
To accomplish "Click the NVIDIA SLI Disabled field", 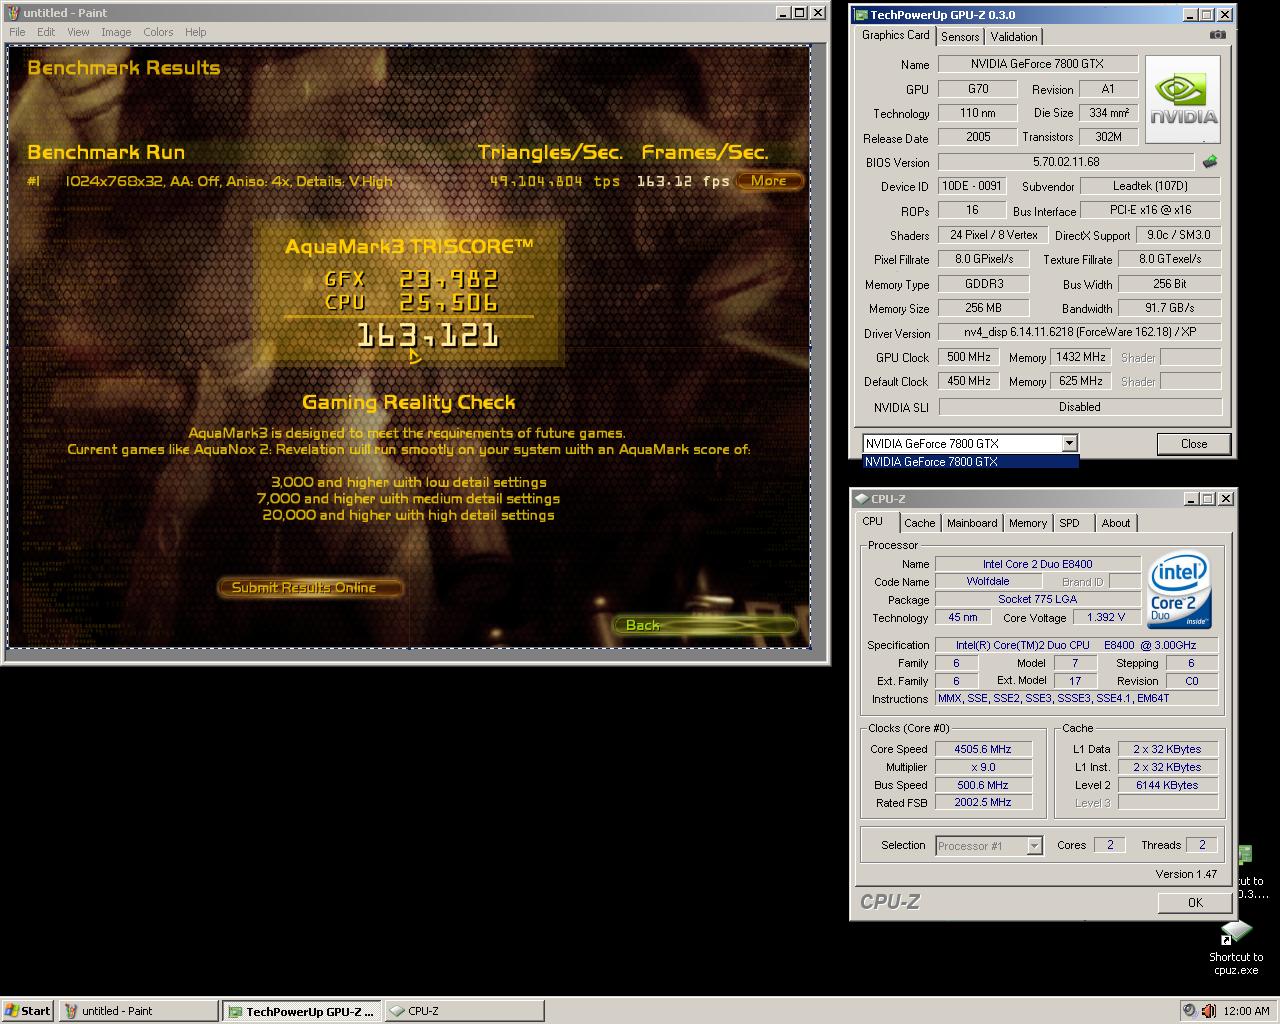I will (1080, 407).
